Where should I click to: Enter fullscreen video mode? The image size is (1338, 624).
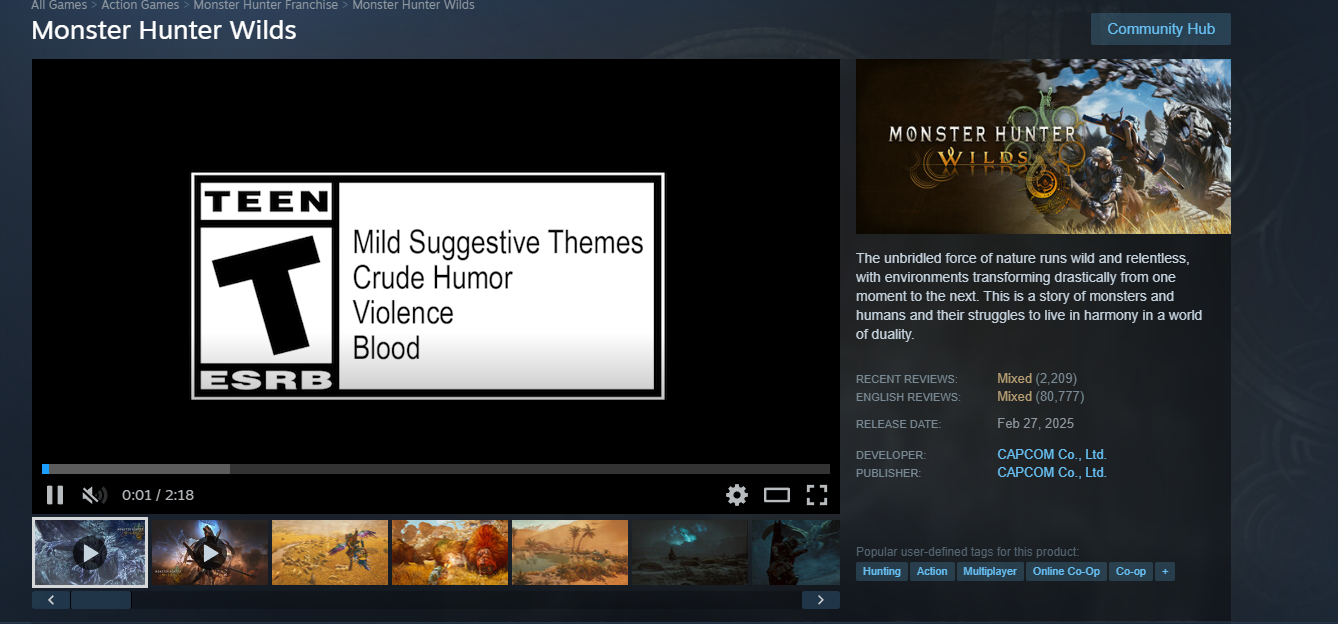(x=817, y=494)
